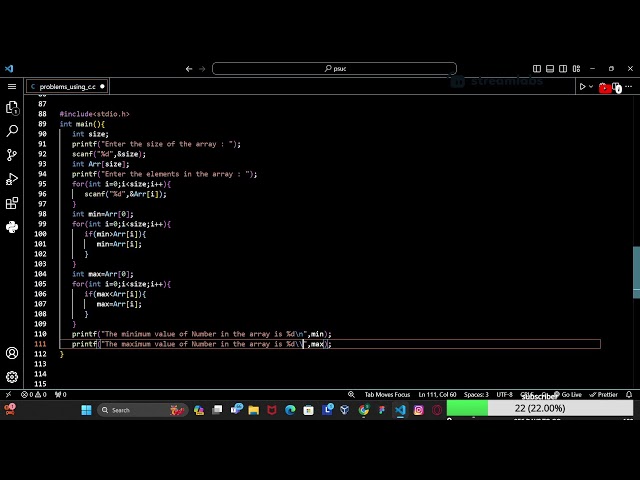
Task: Switch to VS Code in the taskbar
Action: pyautogui.click(x=400, y=410)
